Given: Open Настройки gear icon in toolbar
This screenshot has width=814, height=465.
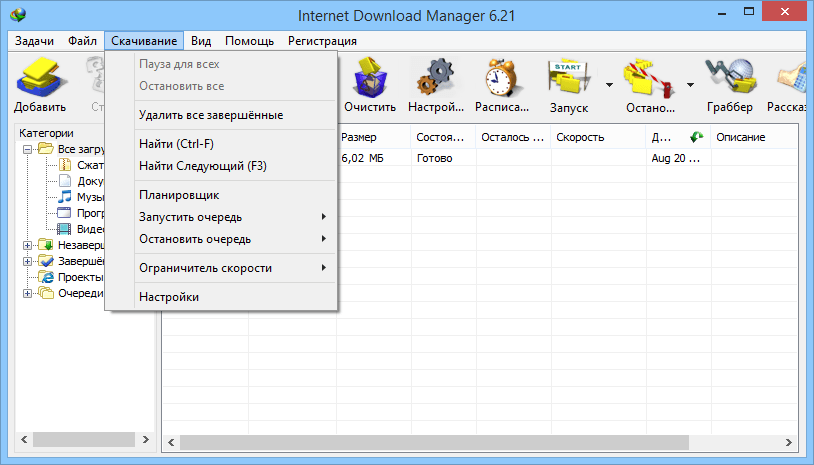Looking at the screenshot, I should point(436,84).
